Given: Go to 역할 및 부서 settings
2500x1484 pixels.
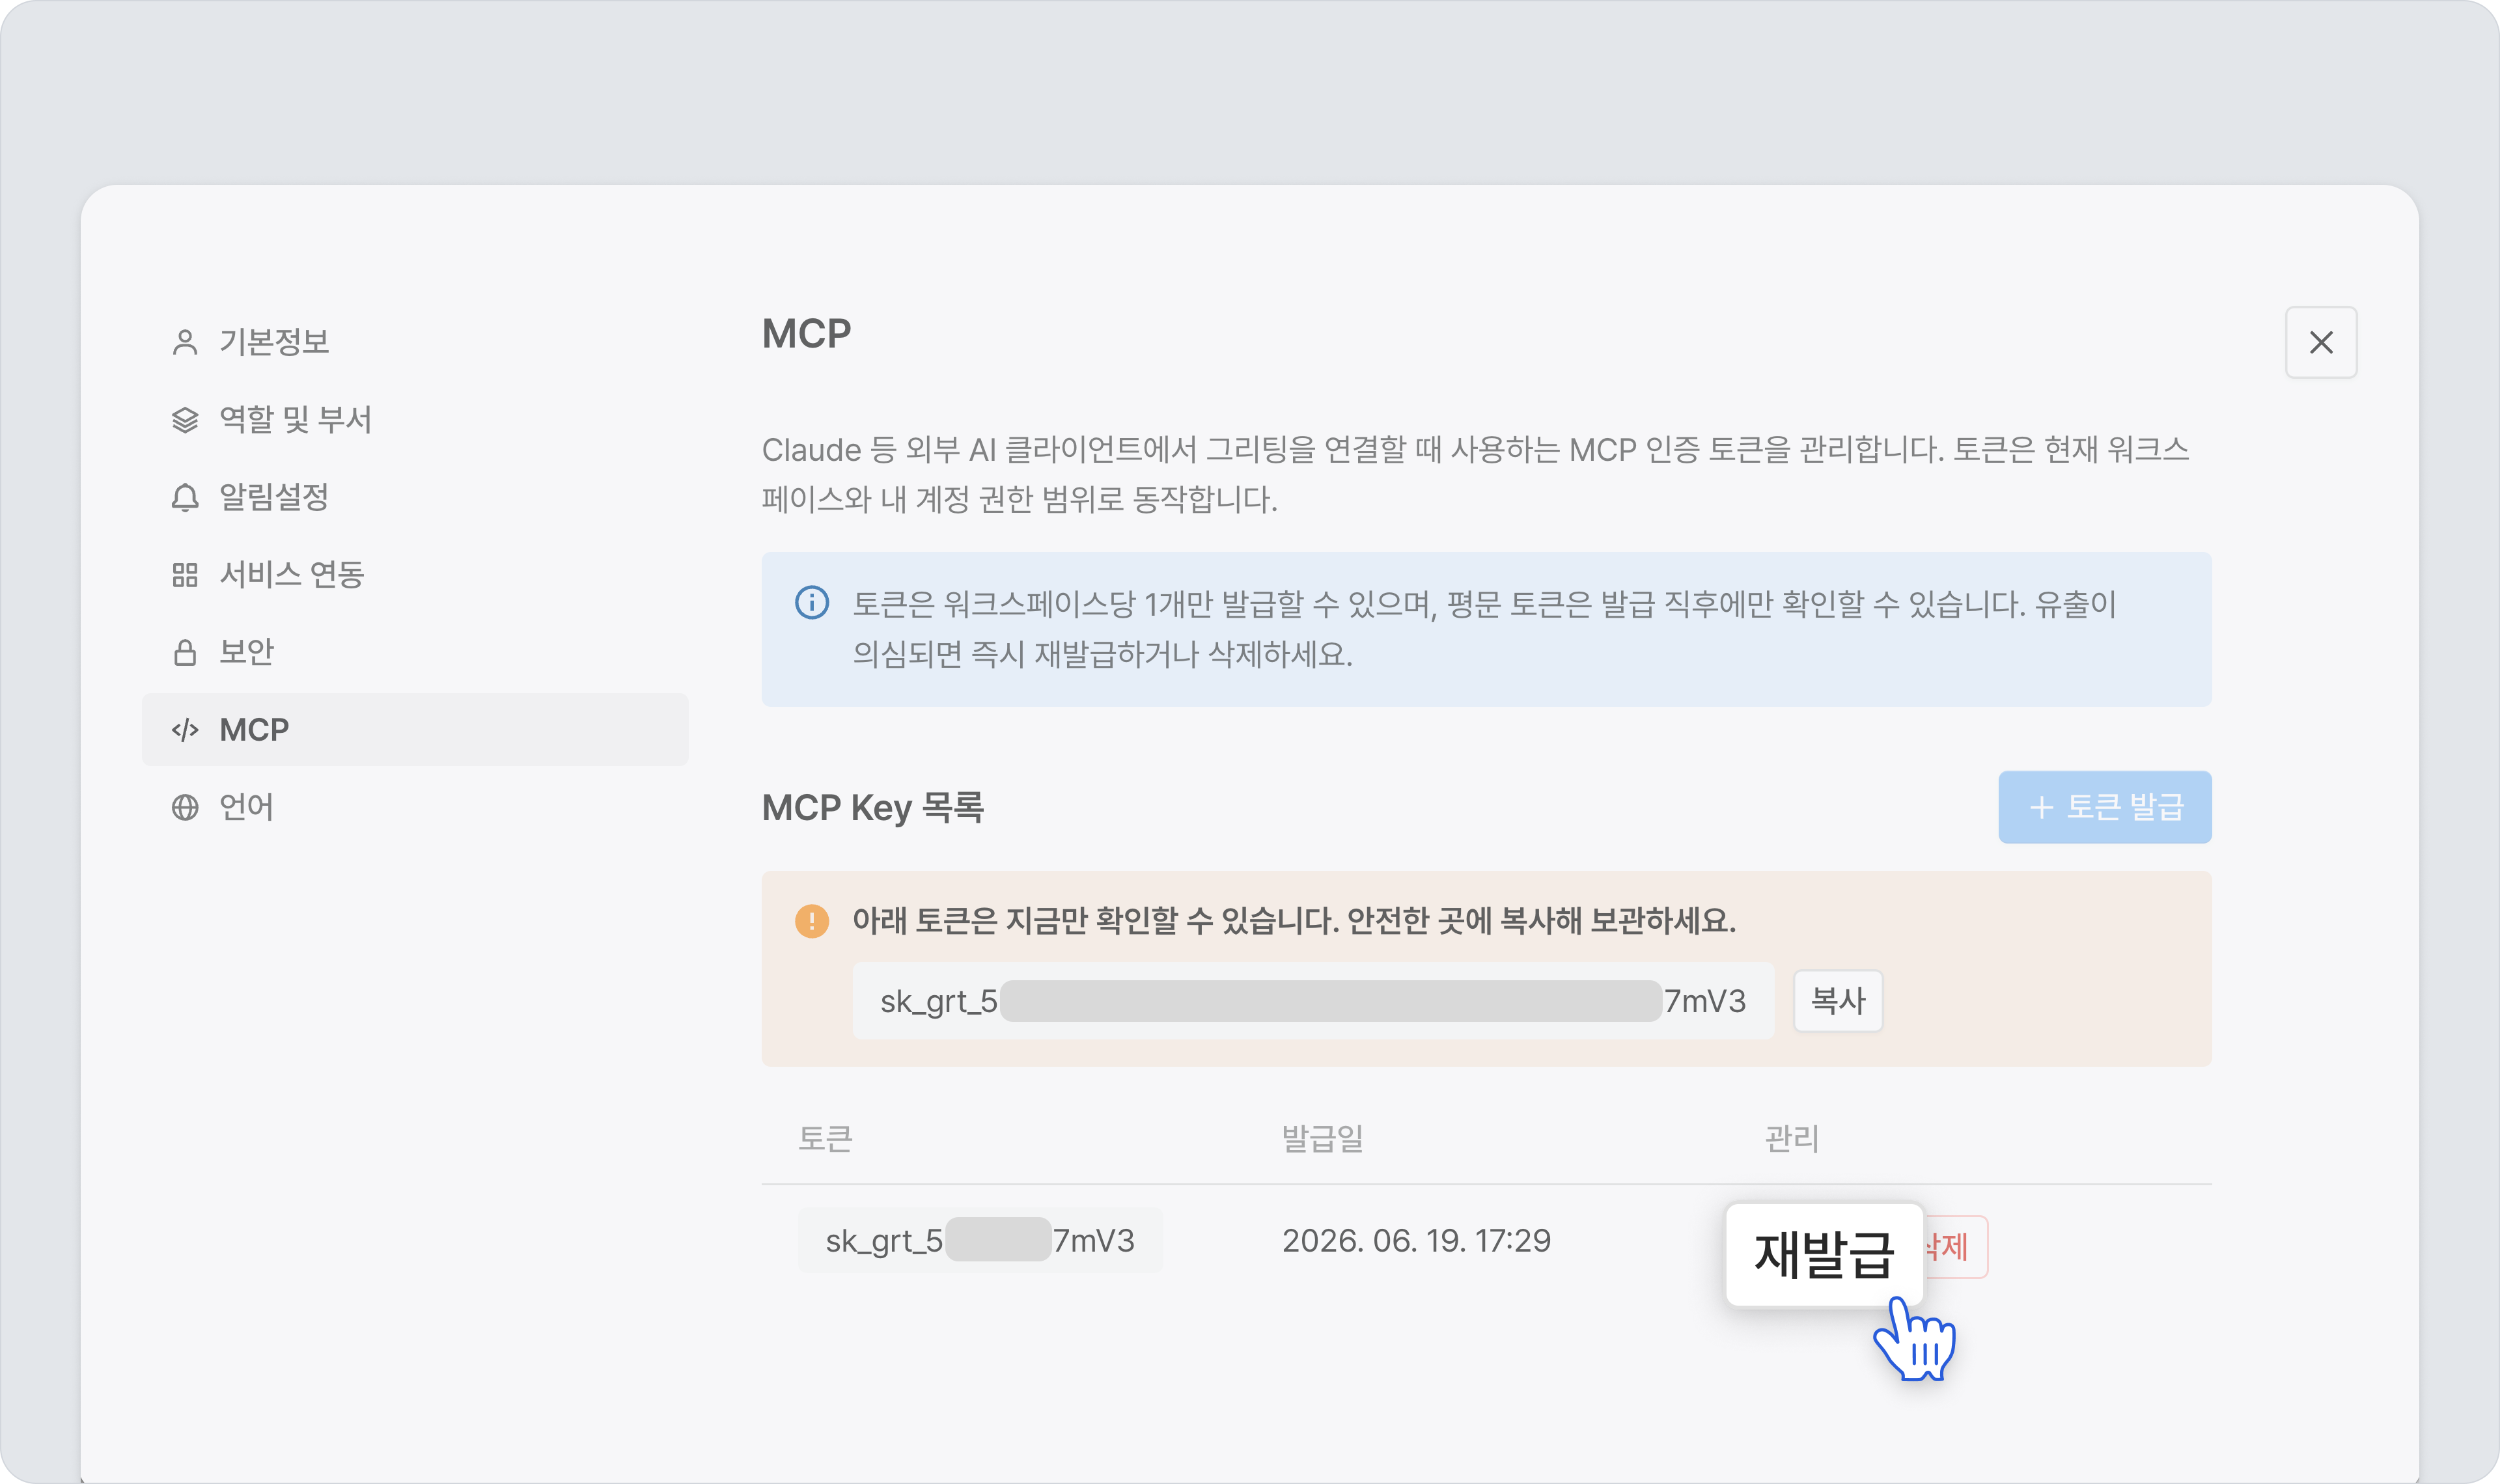Looking at the screenshot, I should (415, 419).
